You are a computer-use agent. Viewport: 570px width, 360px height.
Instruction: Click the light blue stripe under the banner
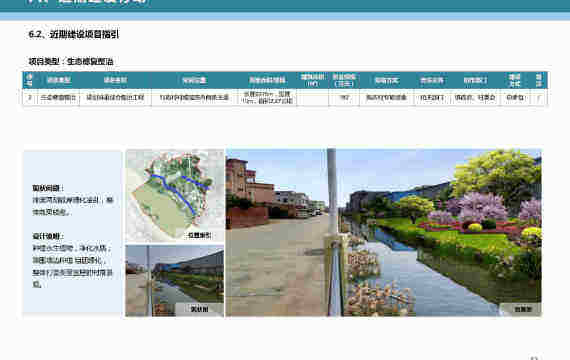coord(285,16)
